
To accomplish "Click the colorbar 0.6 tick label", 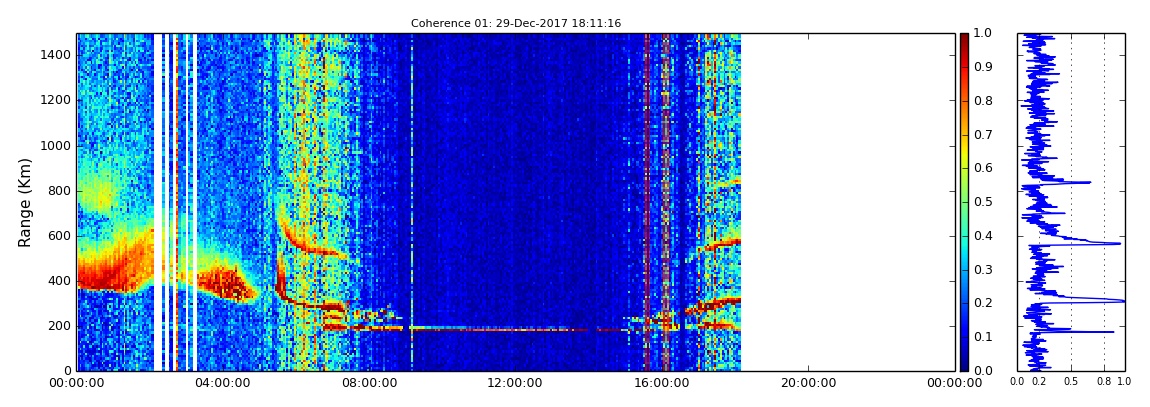I will 983,169.
